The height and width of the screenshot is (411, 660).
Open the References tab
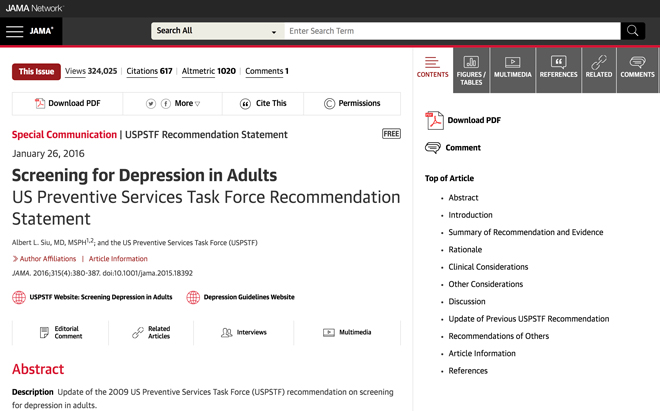[x=559, y=70]
